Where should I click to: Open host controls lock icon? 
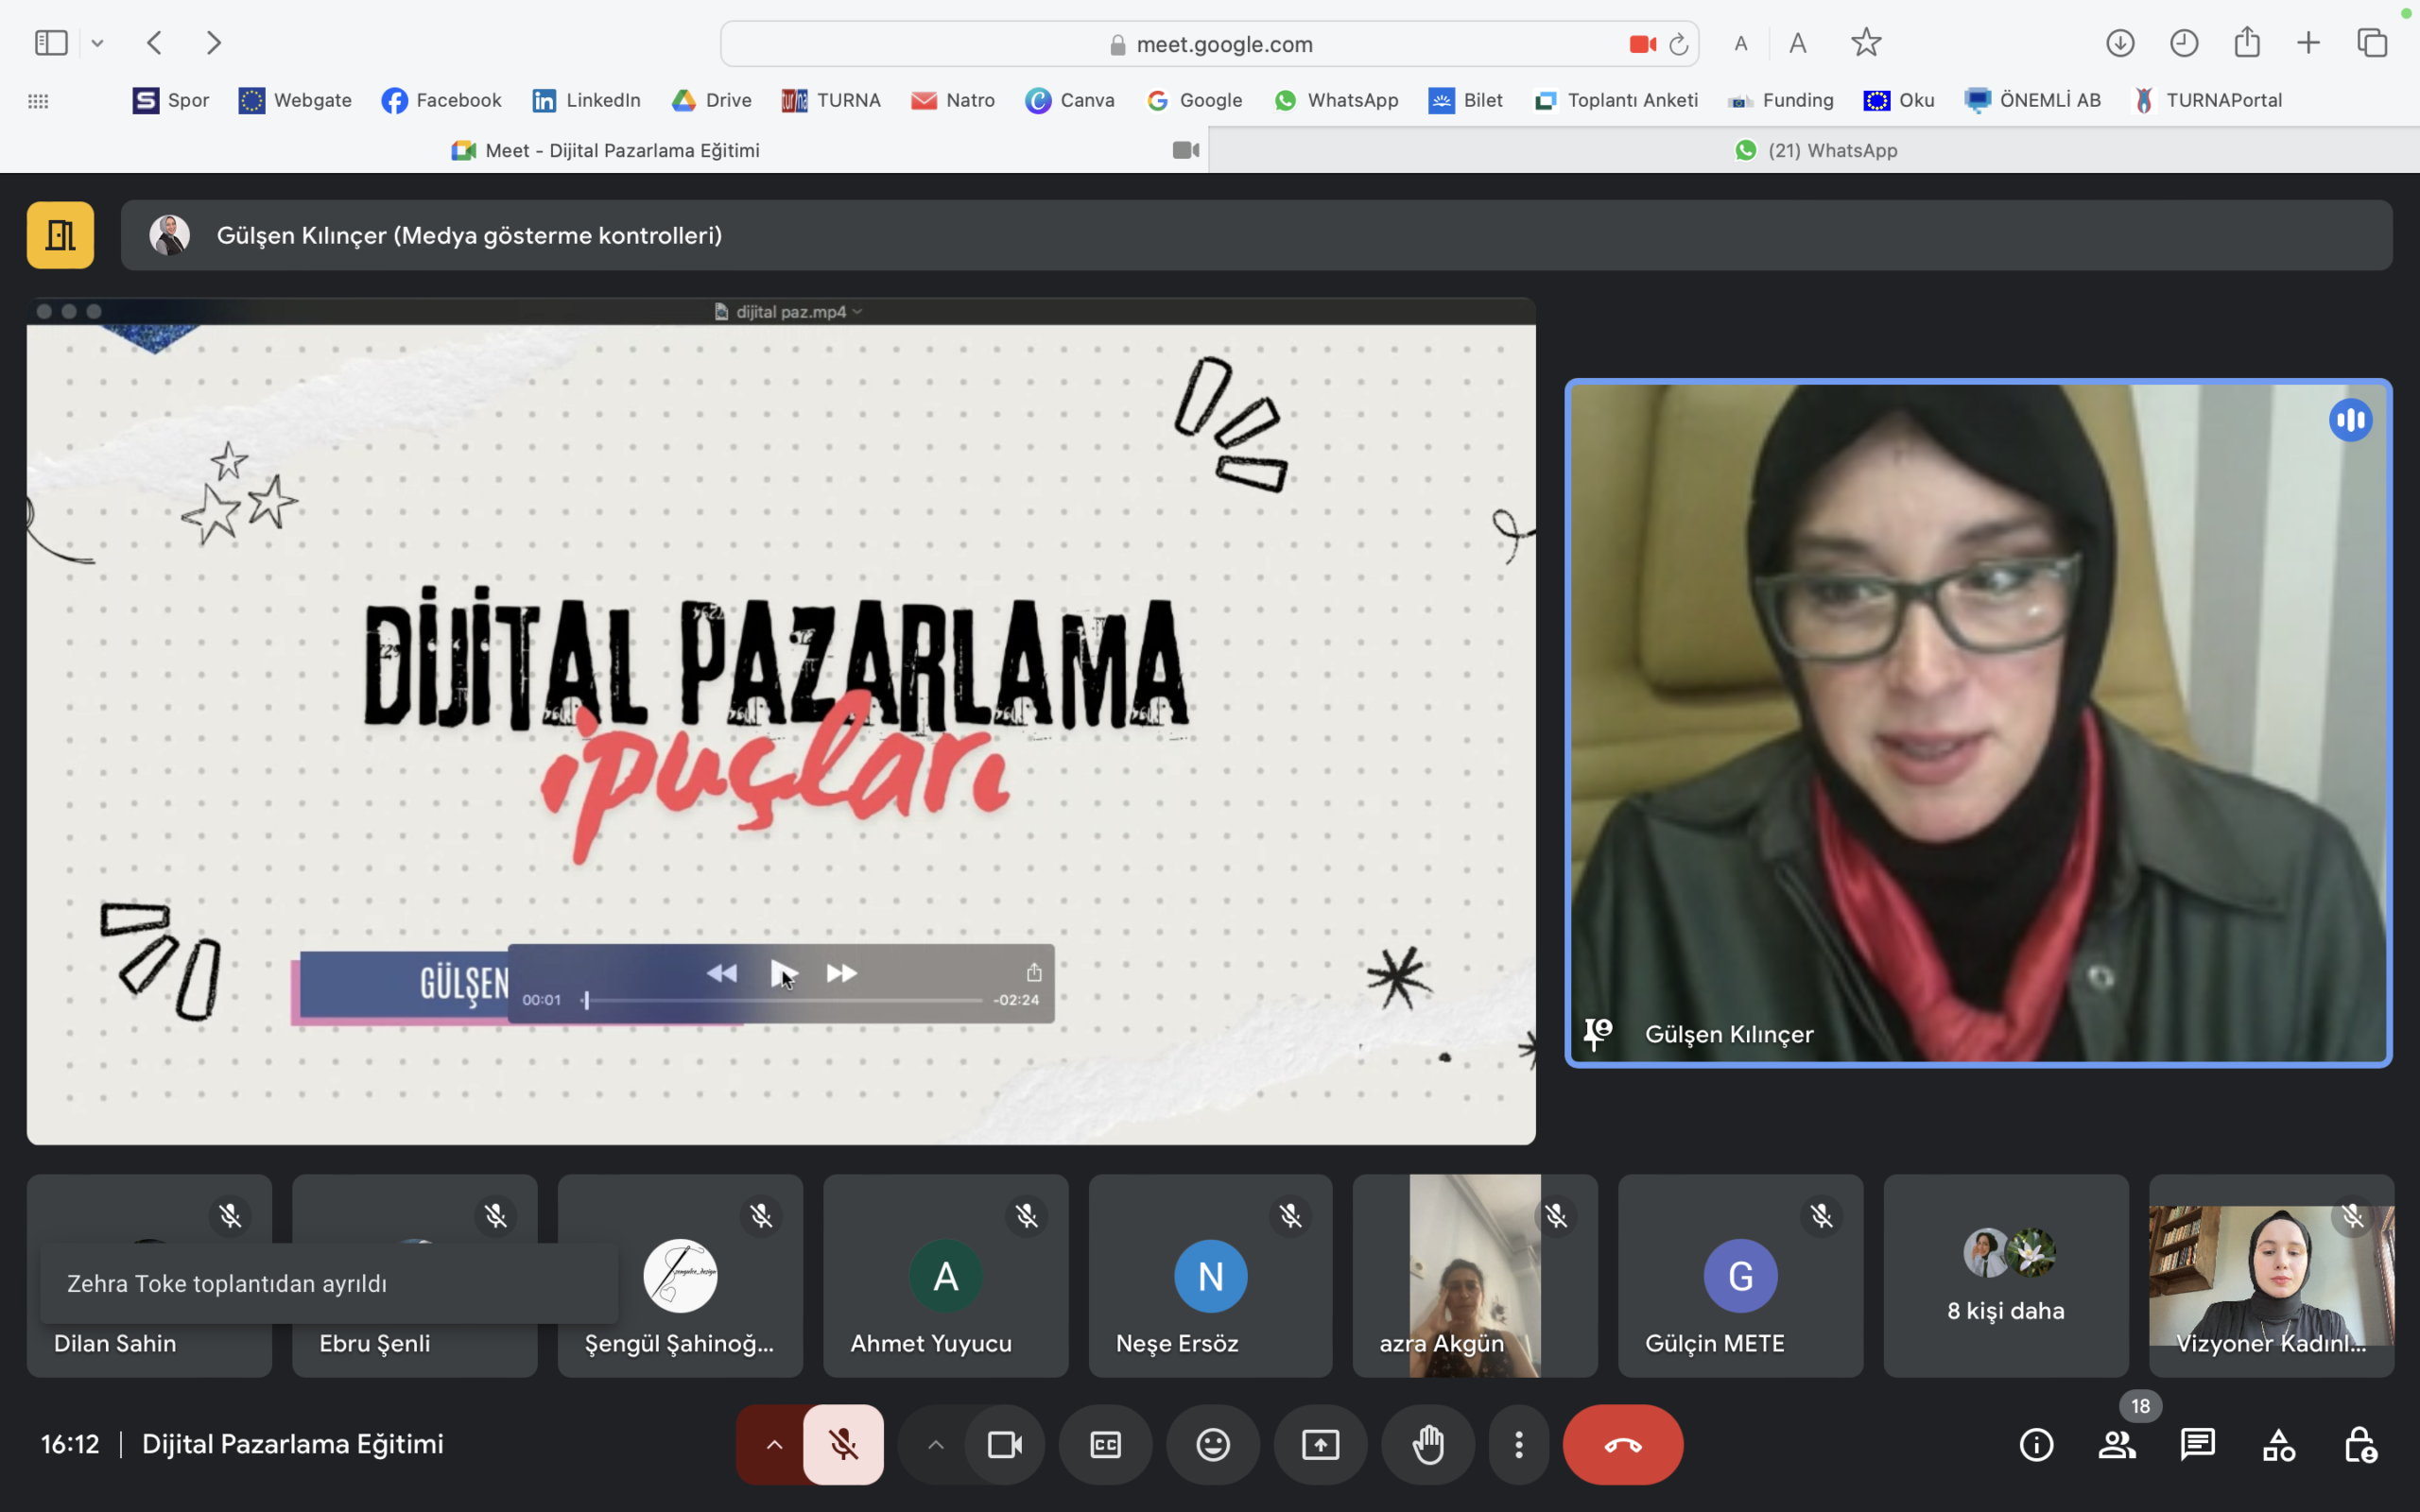tap(2359, 1444)
